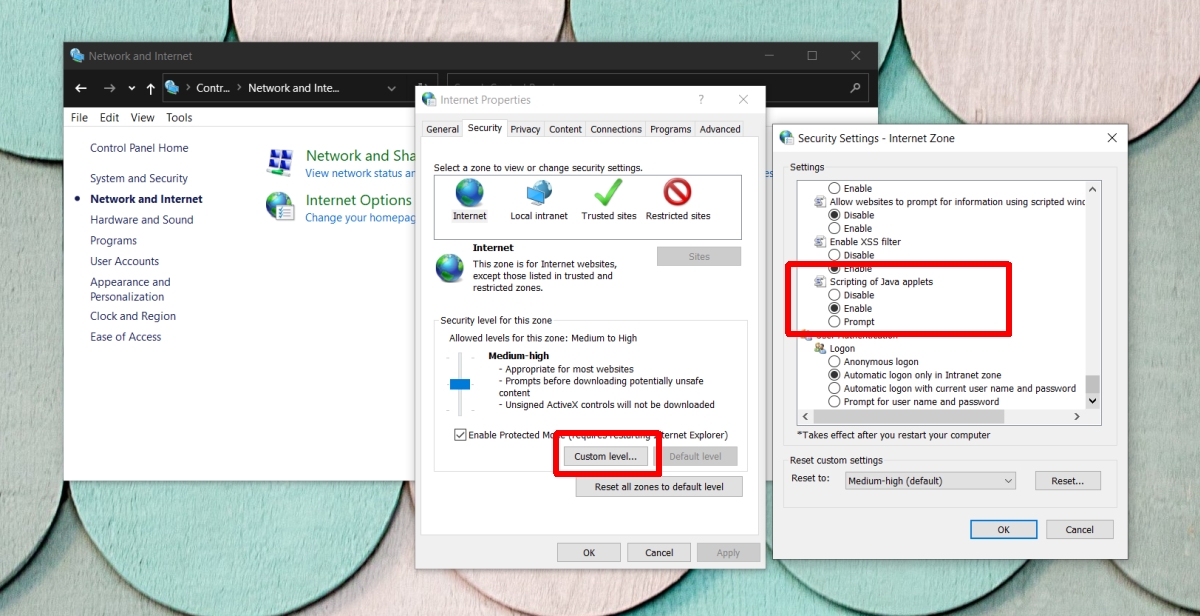
Task: Select the Internet zone globe icon
Action: (x=469, y=192)
